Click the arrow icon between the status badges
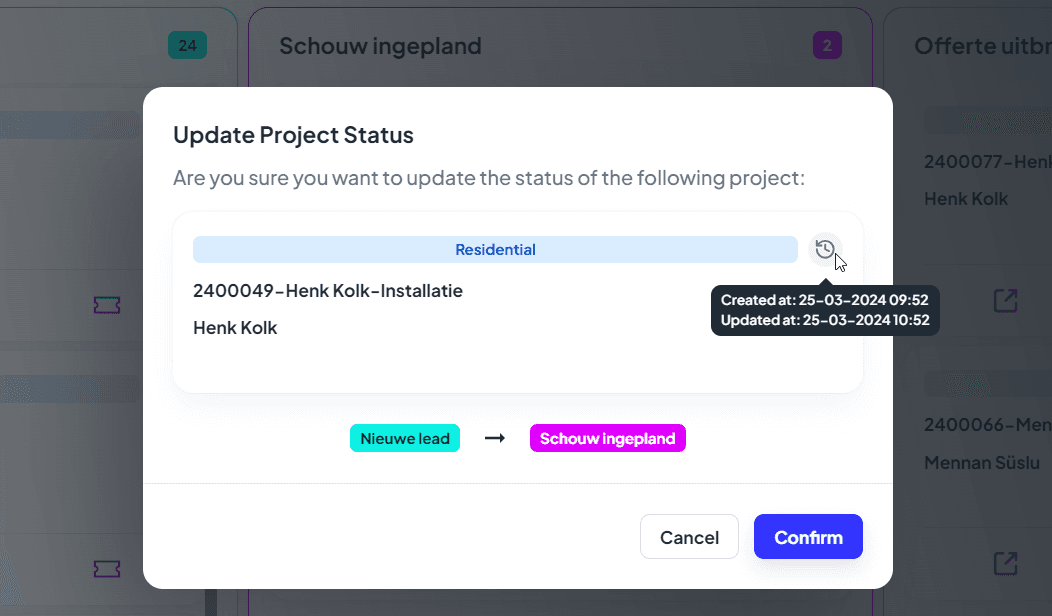Image resolution: width=1052 pixels, height=616 pixels. 494,438
